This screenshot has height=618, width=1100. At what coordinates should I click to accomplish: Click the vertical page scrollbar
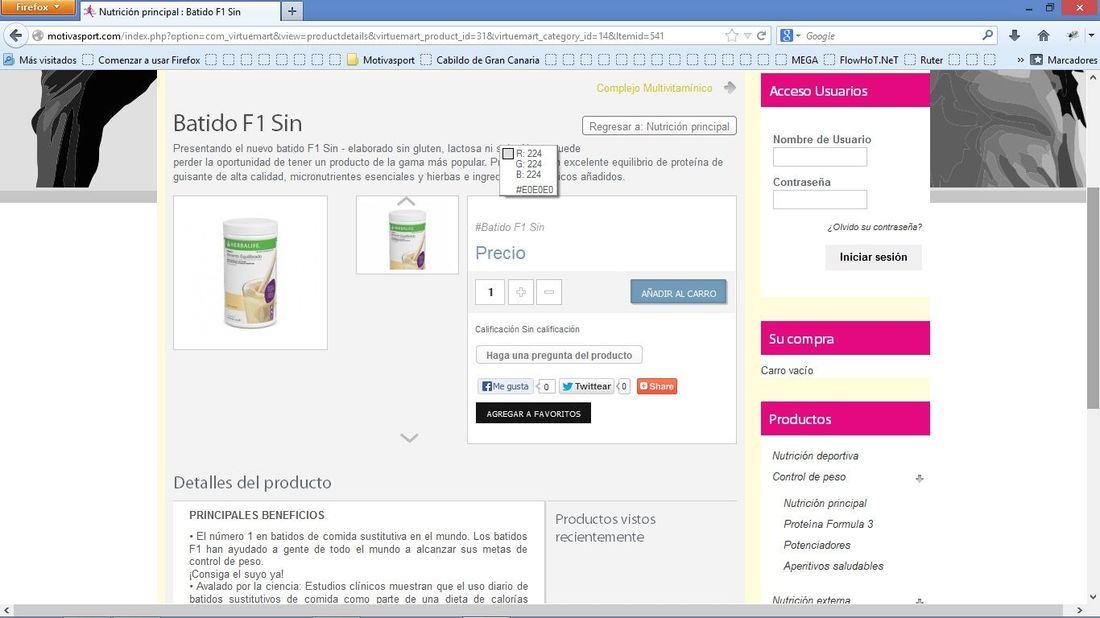[1093, 297]
